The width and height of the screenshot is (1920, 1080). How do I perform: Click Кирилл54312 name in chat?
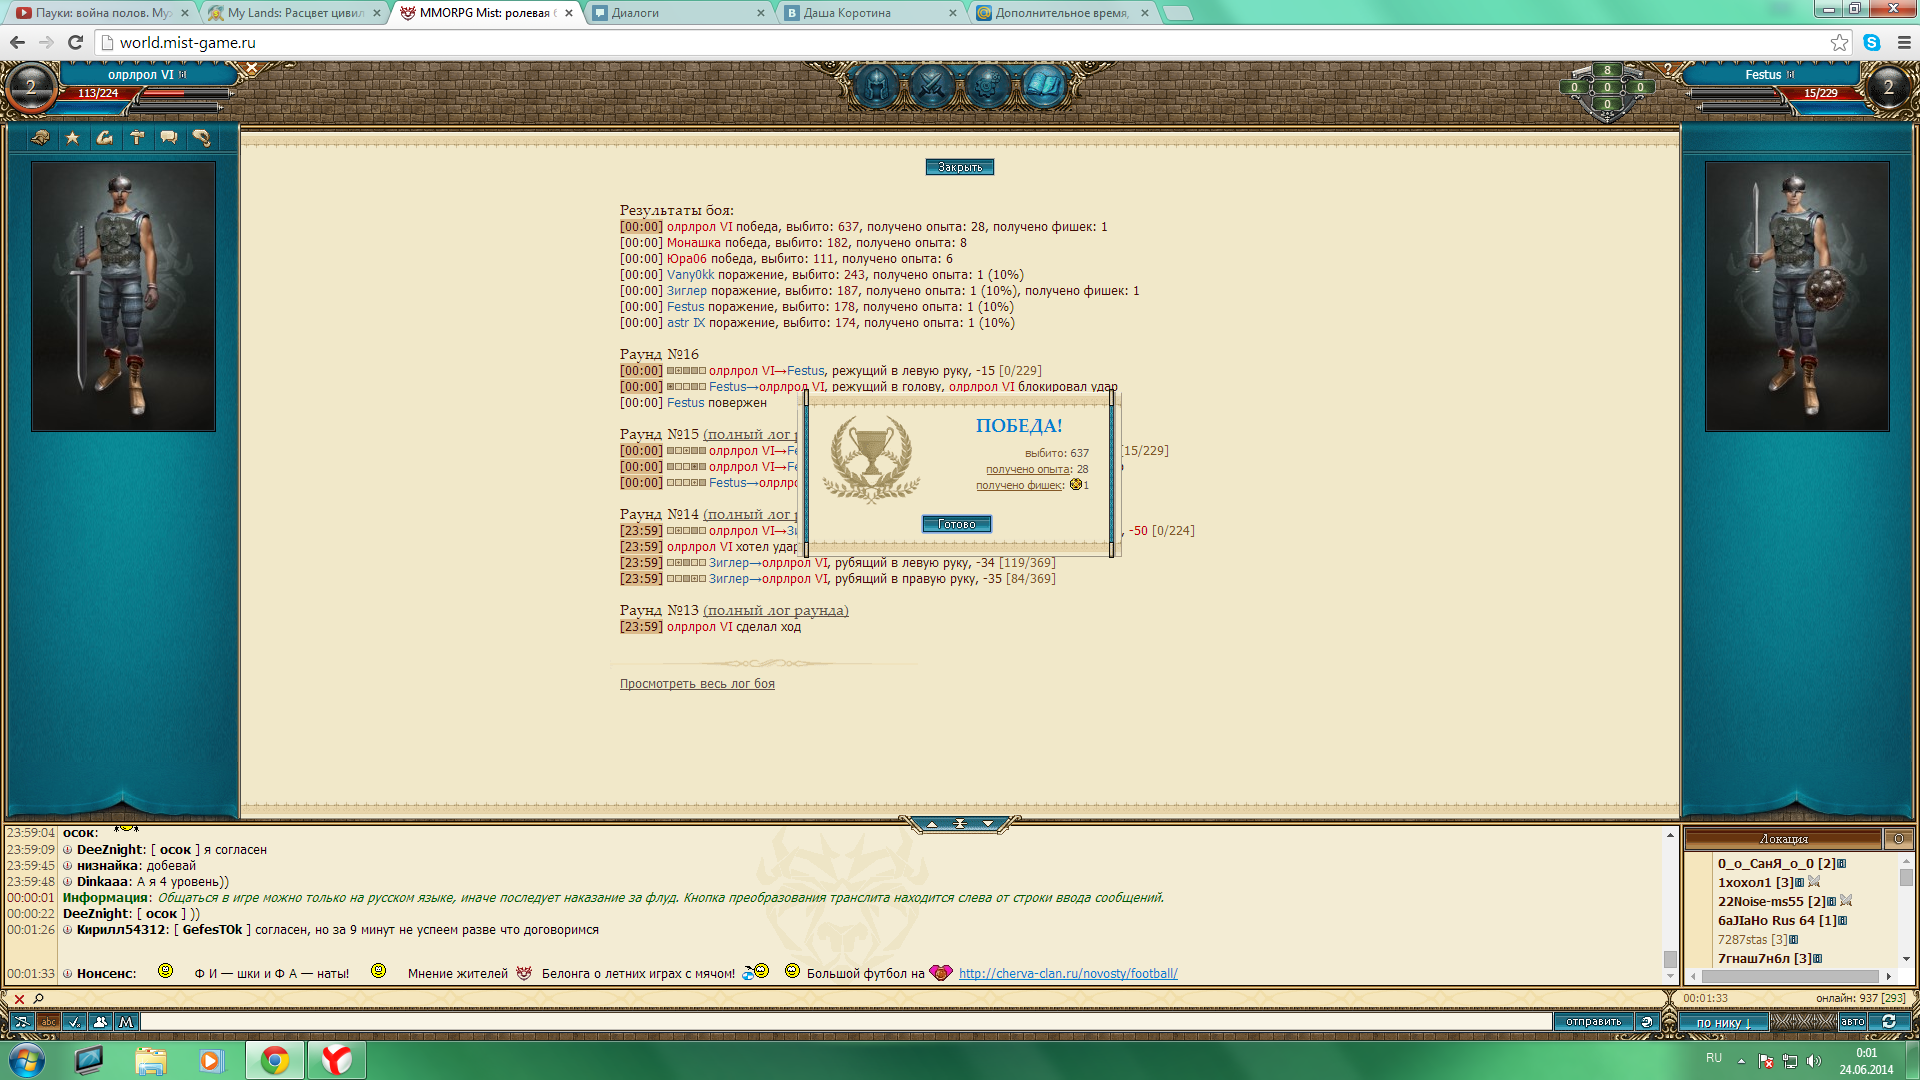click(x=121, y=930)
